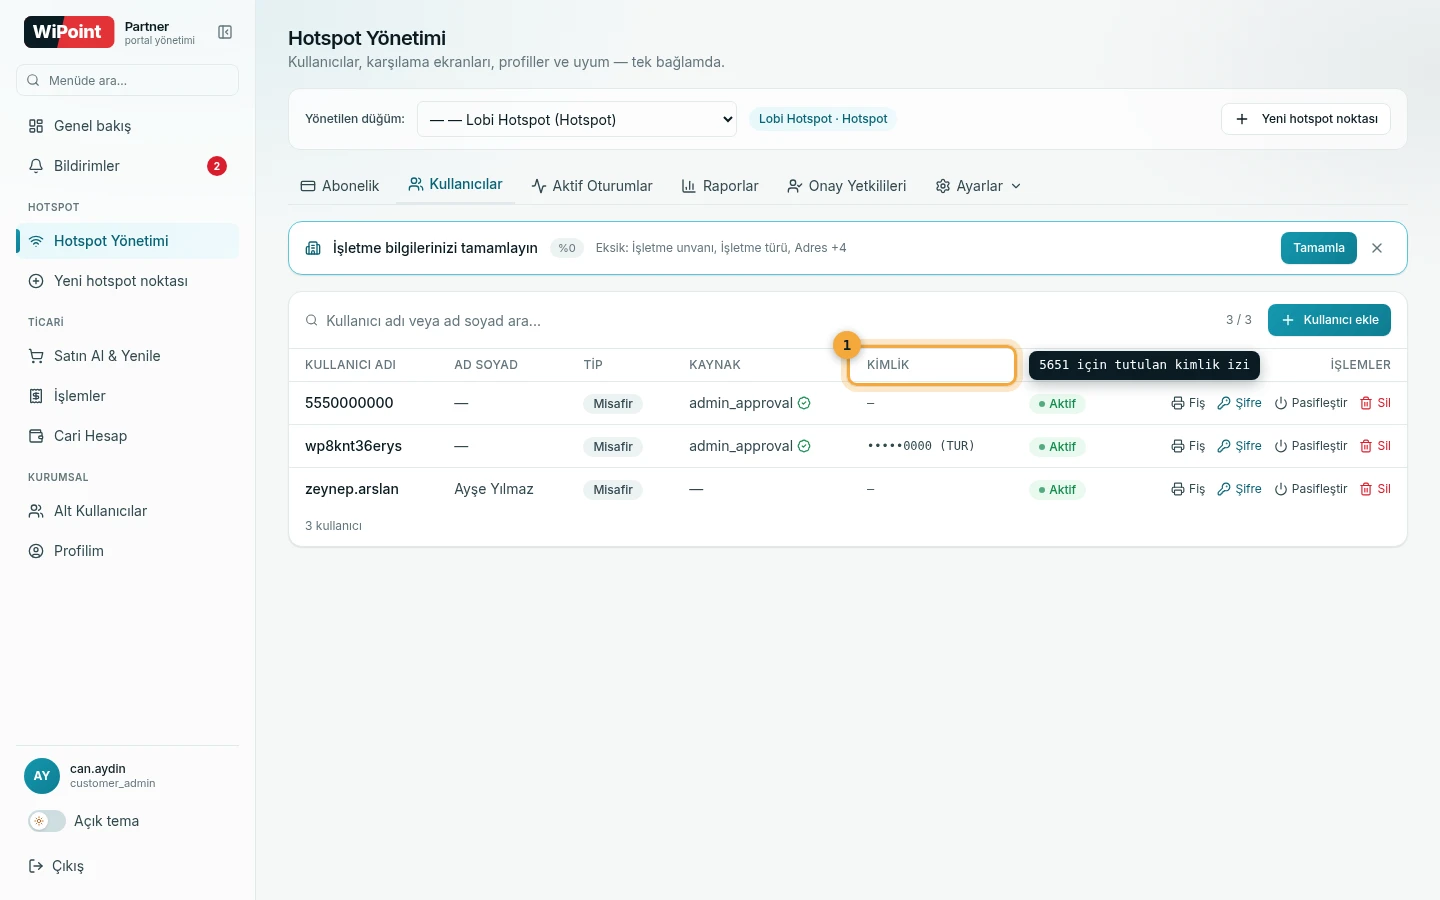Delete user zeynep.arslan with Sil

(x=1375, y=489)
